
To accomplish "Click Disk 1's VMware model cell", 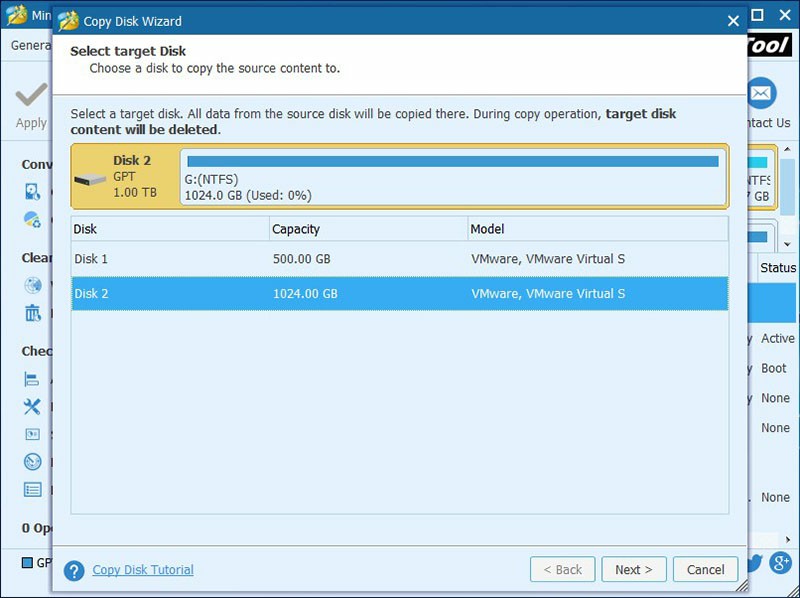I will click(x=548, y=259).
